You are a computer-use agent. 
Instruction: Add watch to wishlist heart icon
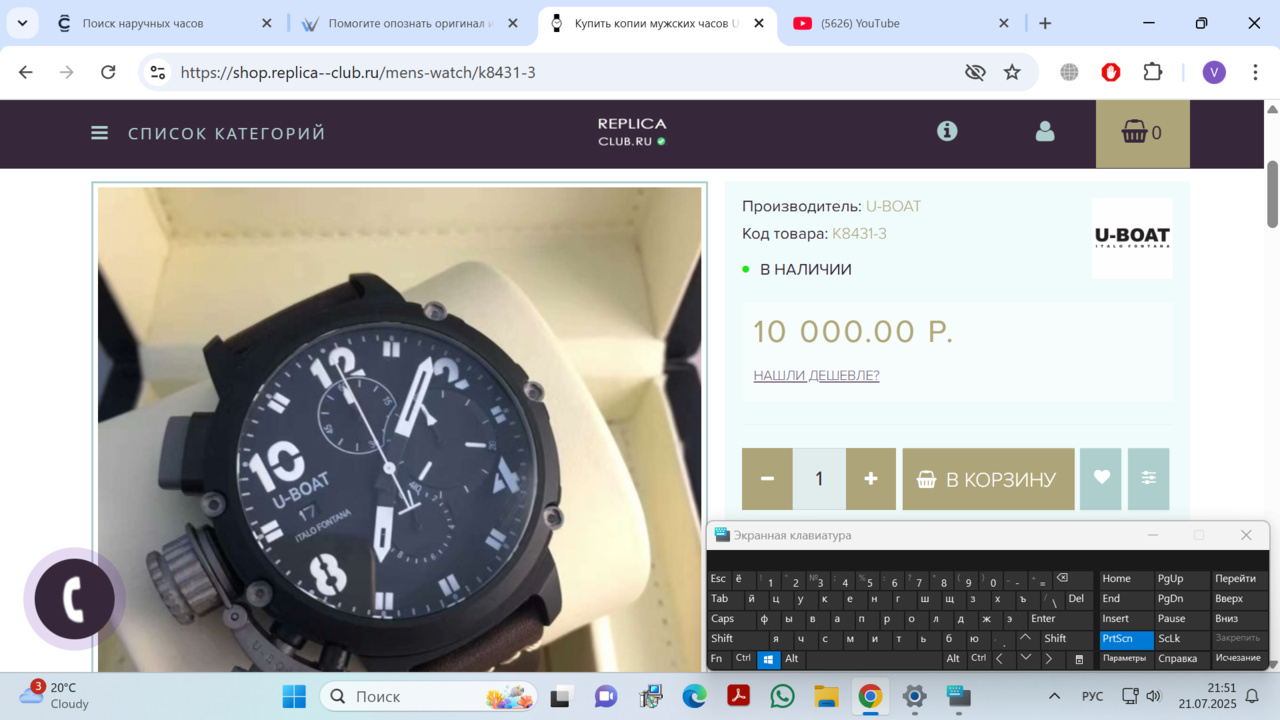point(1101,479)
